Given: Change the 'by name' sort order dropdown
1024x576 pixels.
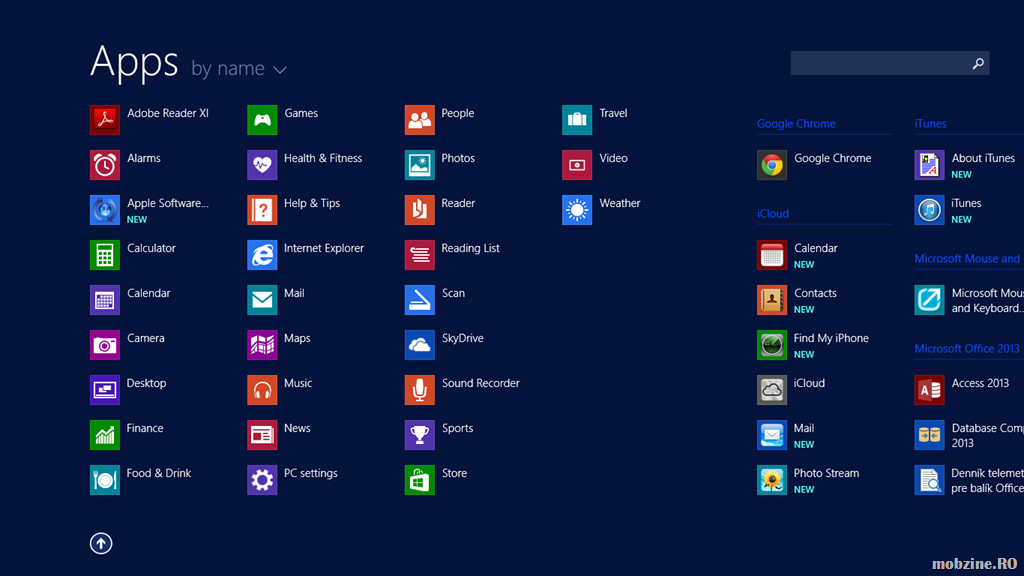Looking at the screenshot, I should click(239, 69).
